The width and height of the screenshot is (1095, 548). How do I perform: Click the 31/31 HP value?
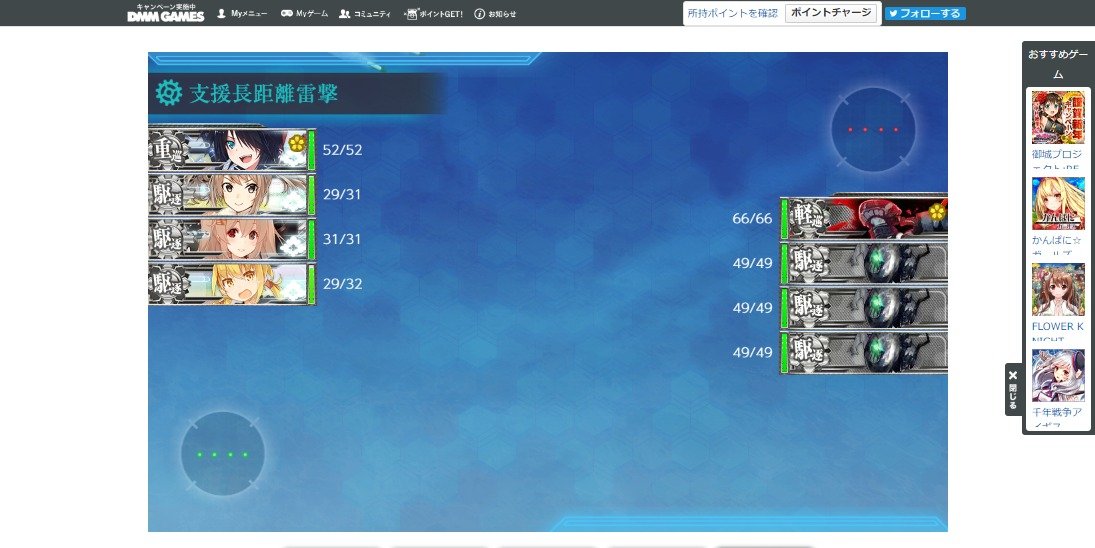pos(342,239)
